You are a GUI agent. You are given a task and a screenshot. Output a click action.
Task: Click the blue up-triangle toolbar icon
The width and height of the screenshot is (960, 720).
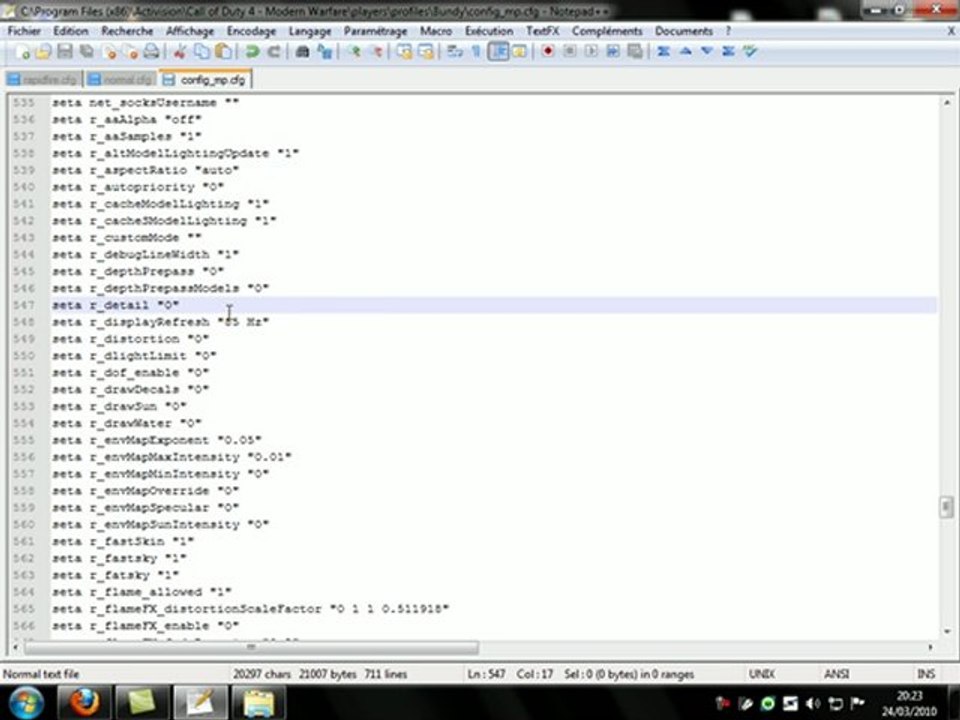click(x=685, y=51)
